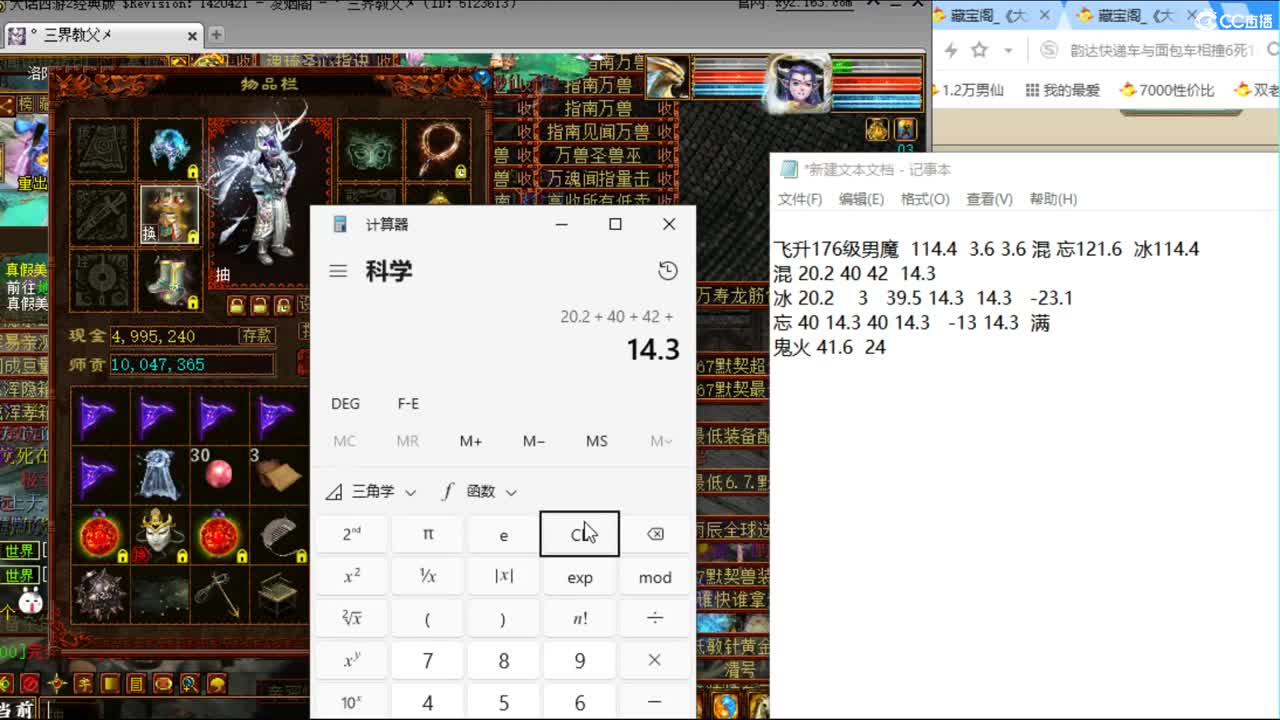Select the spiked ball item in inventory
The height and width of the screenshot is (720, 1280).
click(99, 594)
